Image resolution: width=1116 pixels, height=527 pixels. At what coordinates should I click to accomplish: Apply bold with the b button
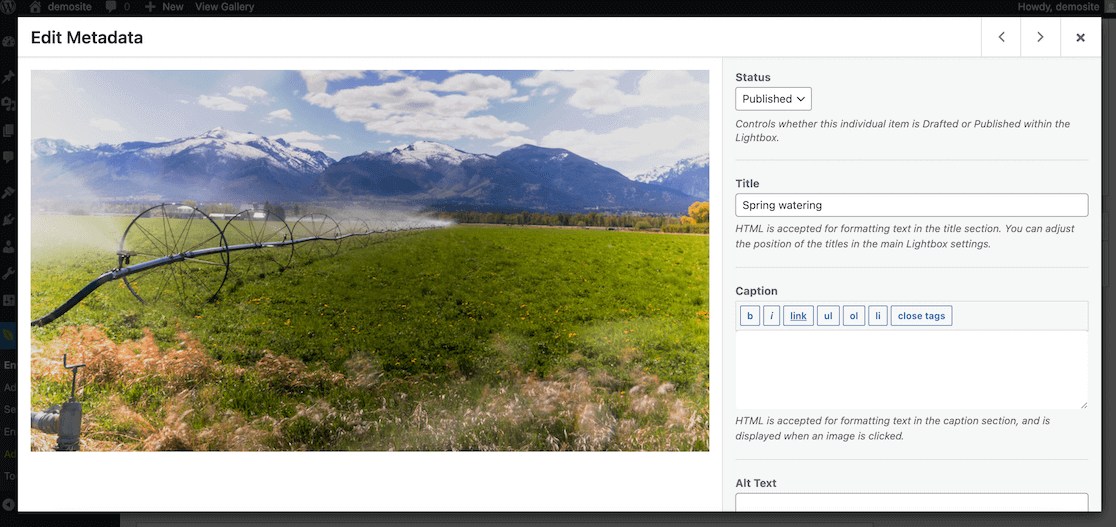tap(749, 316)
